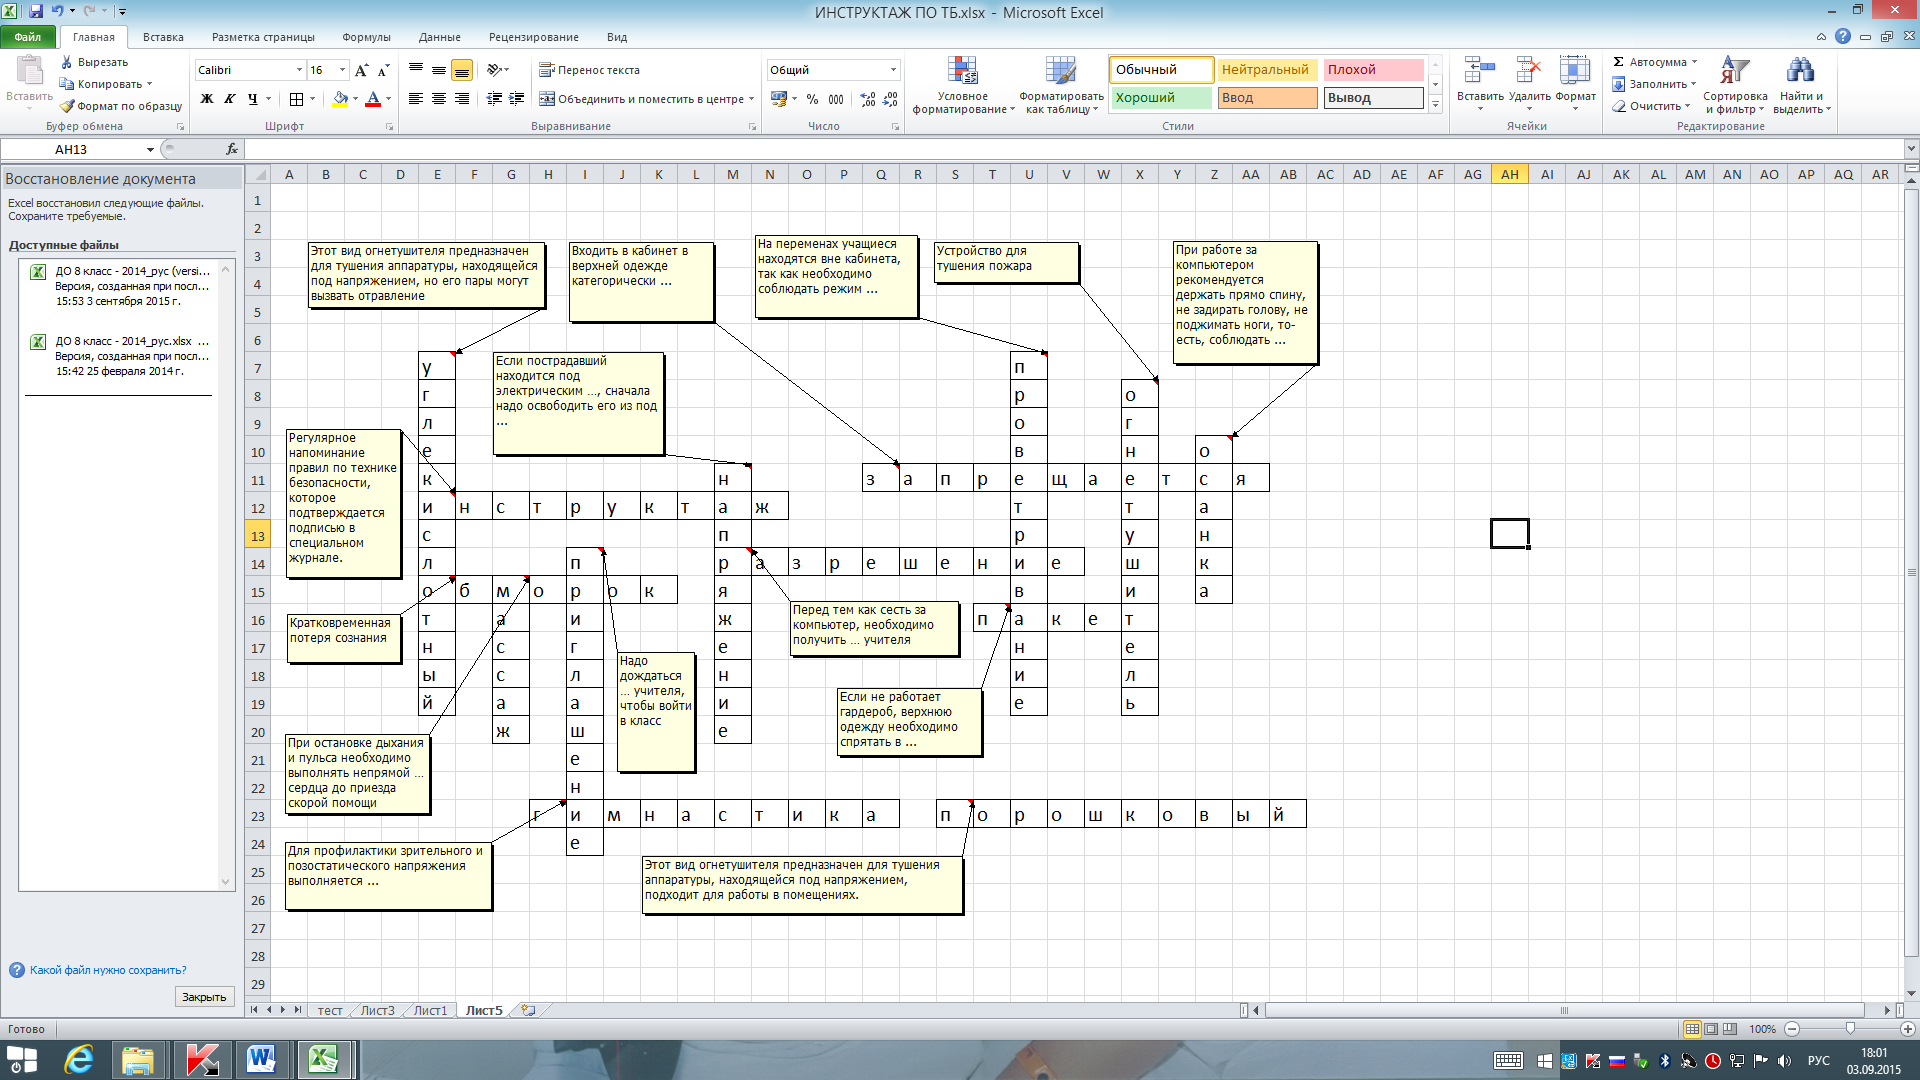
Task: Center text horizontally
Action: (x=439, y=99)
